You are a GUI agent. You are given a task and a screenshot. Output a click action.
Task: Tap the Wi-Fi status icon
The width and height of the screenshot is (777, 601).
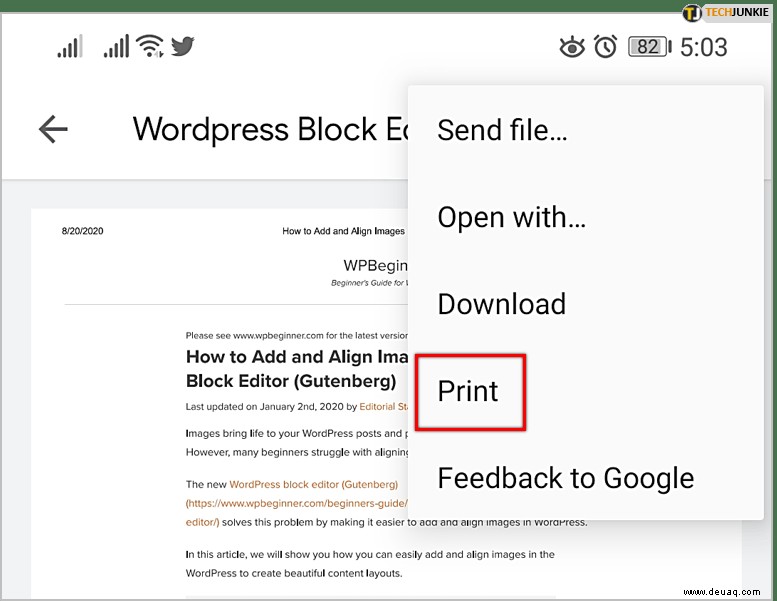pyautogui.click(x=151, y=47)
